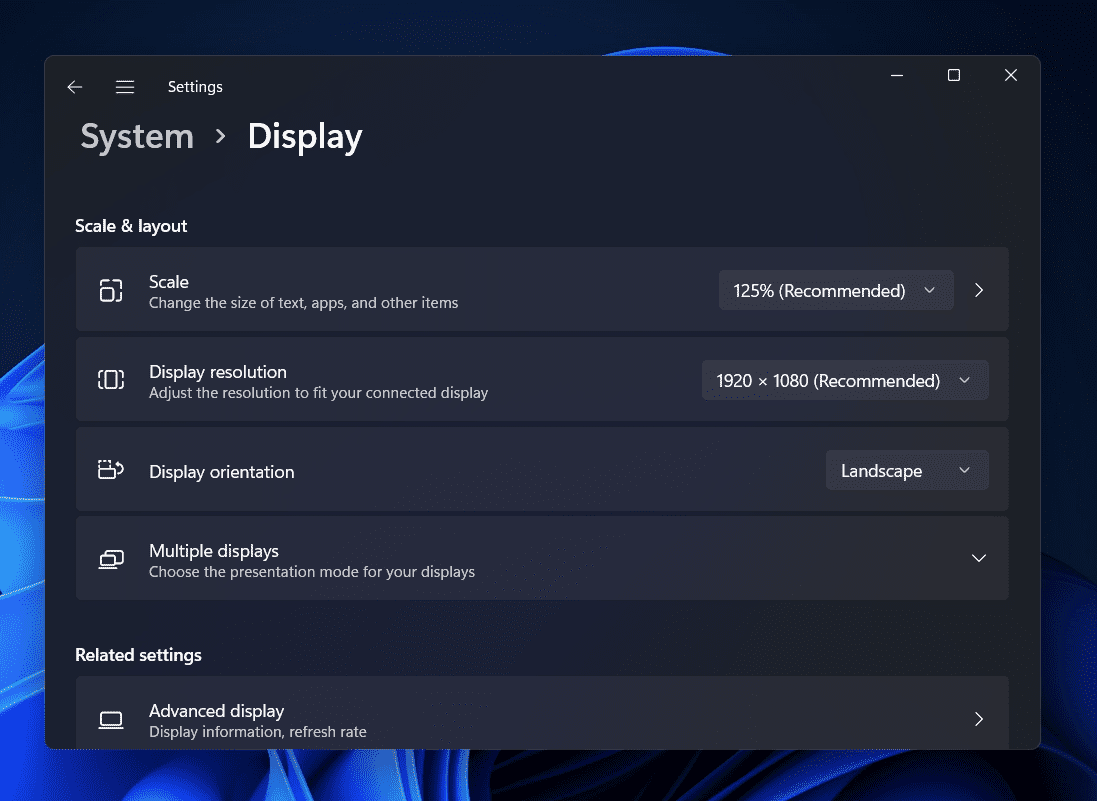Open the Display orientation dropdown
The image size is (1097, 801).
(x=906, y=470)
